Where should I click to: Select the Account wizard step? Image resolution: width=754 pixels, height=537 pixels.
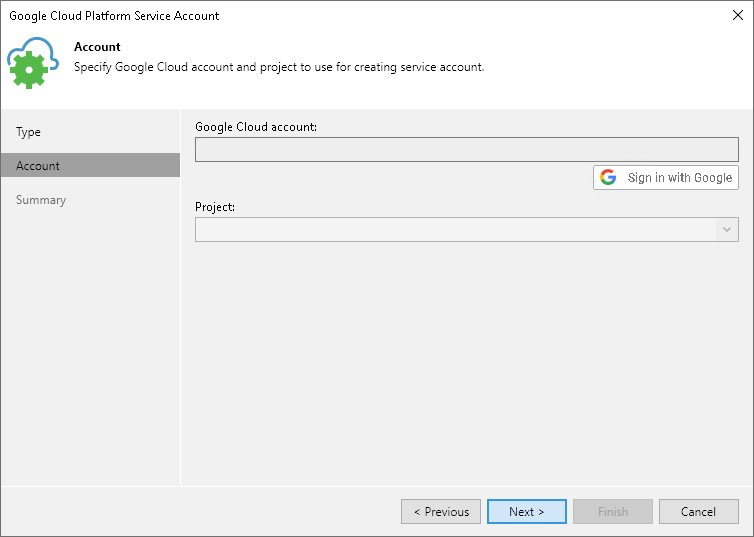click(x=90, y=165)
